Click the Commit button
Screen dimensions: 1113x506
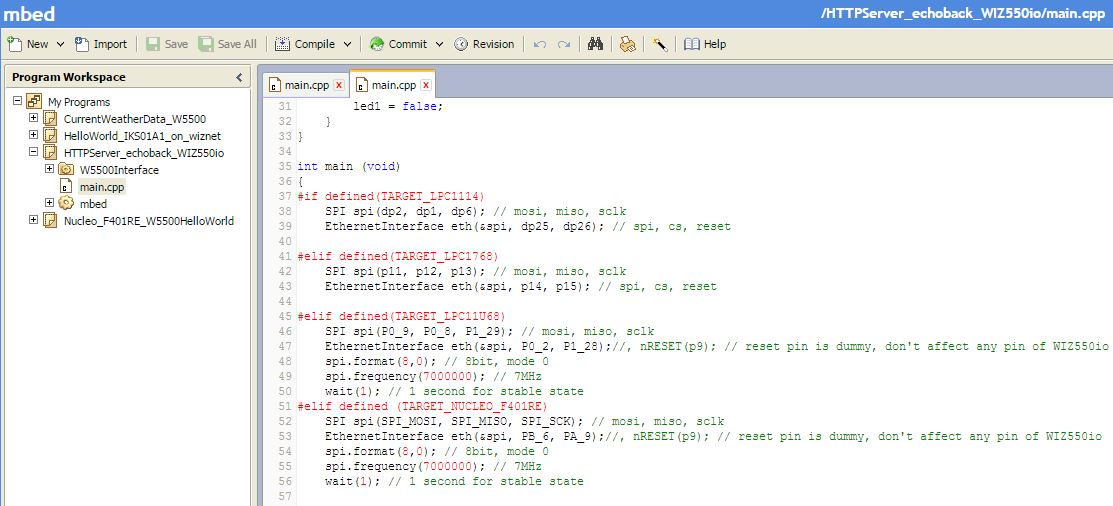tap(398, 44)
